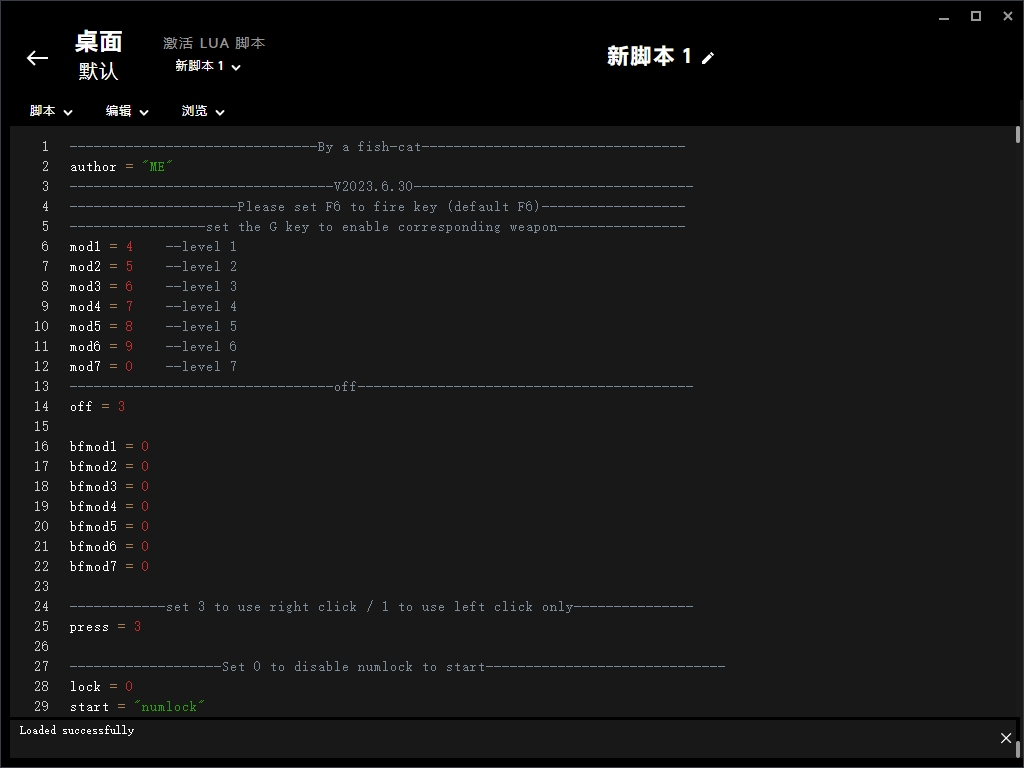1024x768 pixels.
Task: Click the pencil icon to rename 新脚本 1
Action: point(708,58)
